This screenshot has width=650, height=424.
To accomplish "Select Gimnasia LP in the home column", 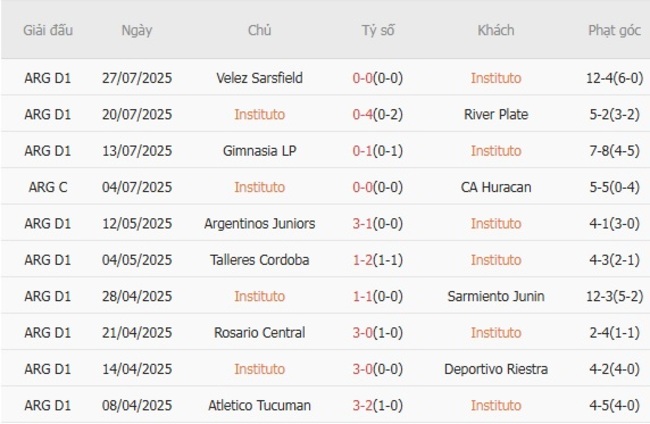I will (259, 151).
